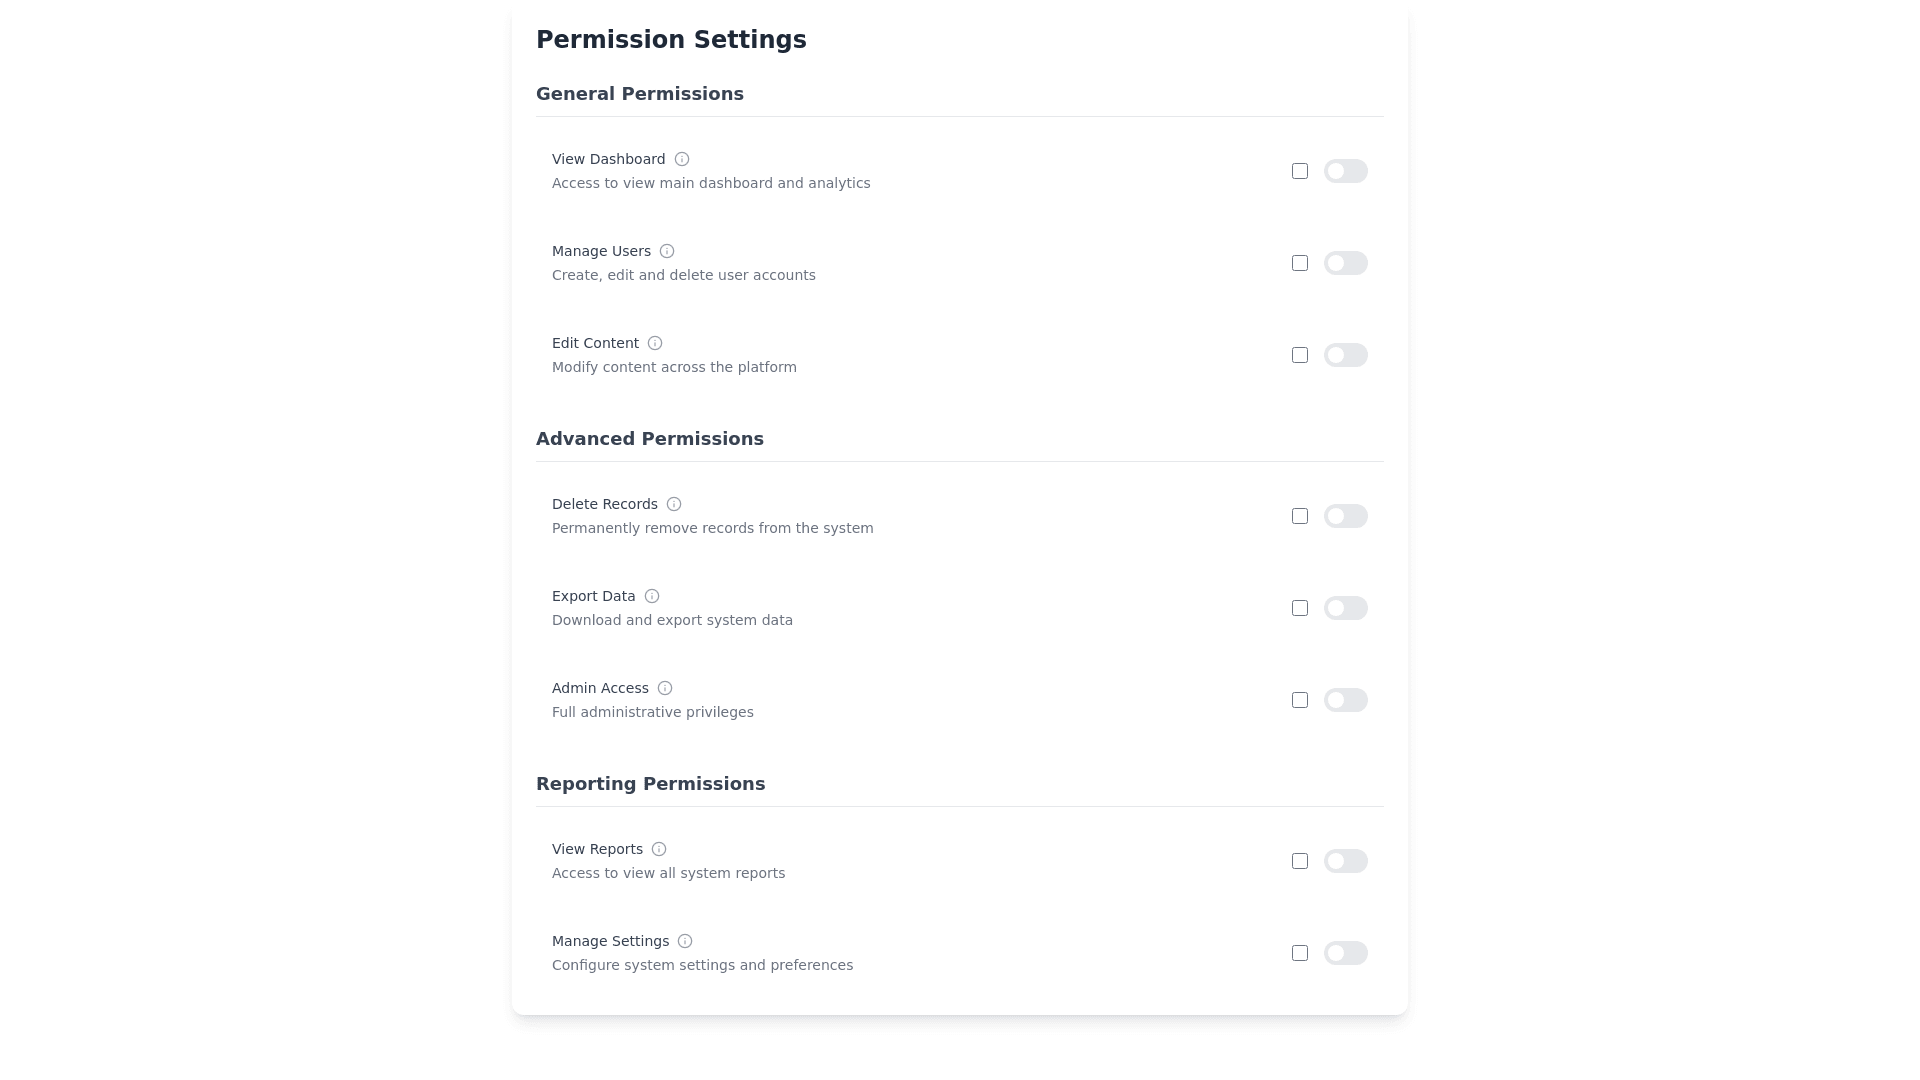This screenshot has height=1080, width=1920.
Task: Enable the View Dashboard toggle switch
Action: tap(1345, 171)
